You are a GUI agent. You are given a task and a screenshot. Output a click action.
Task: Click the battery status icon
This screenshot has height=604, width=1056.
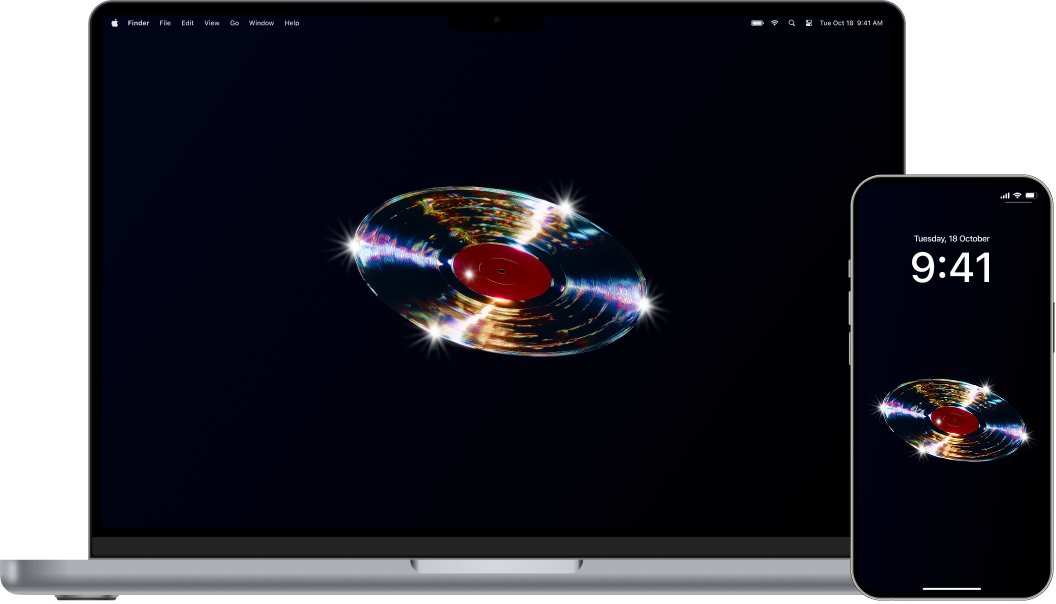click(757, 22)
